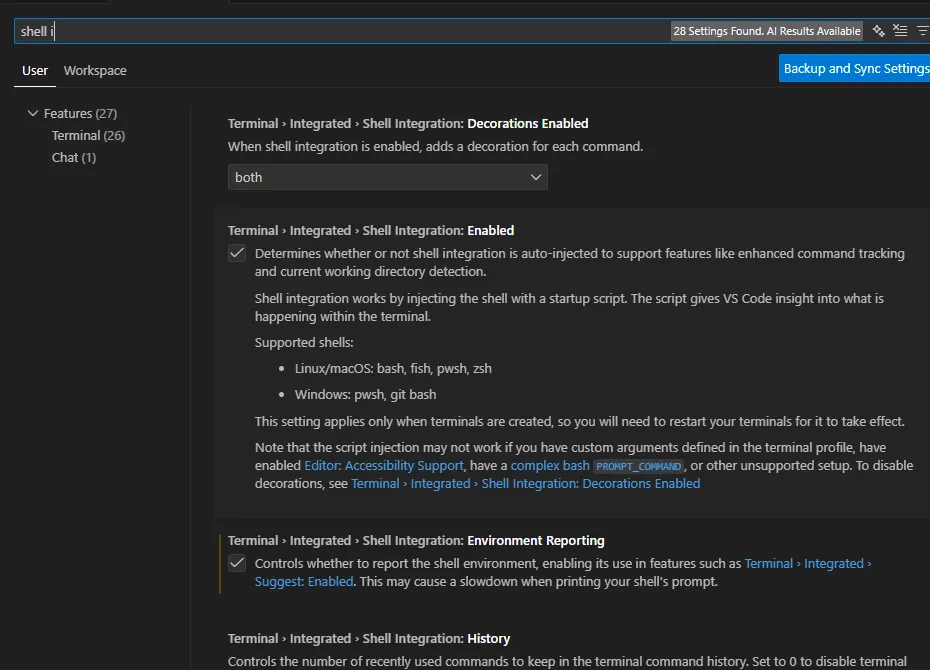The width and height of the screenshot is (930, 670).
Task: Click the AI search results sparkle icon
Action: [x=878, y=31]
